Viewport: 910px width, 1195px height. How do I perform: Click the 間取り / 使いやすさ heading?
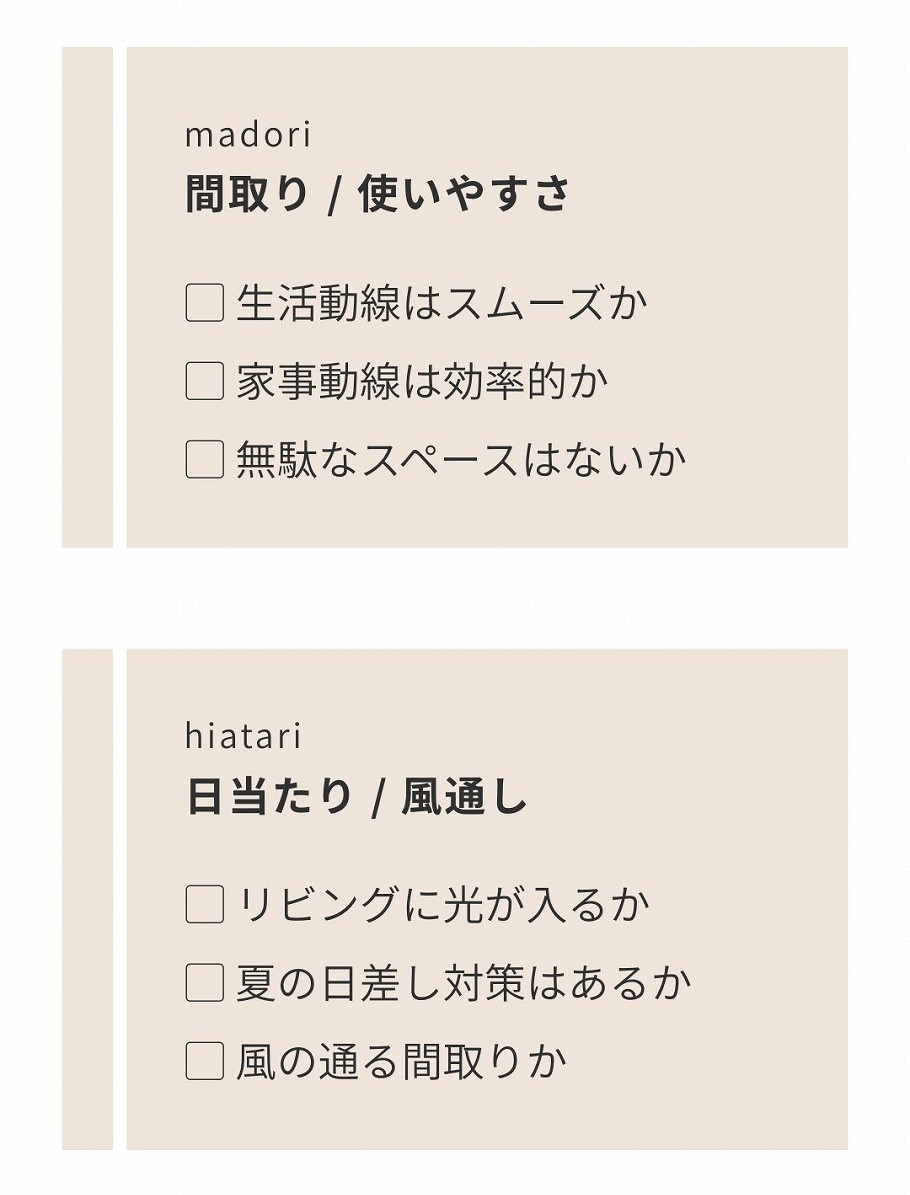pyautogui.click(x=377, y=195)
